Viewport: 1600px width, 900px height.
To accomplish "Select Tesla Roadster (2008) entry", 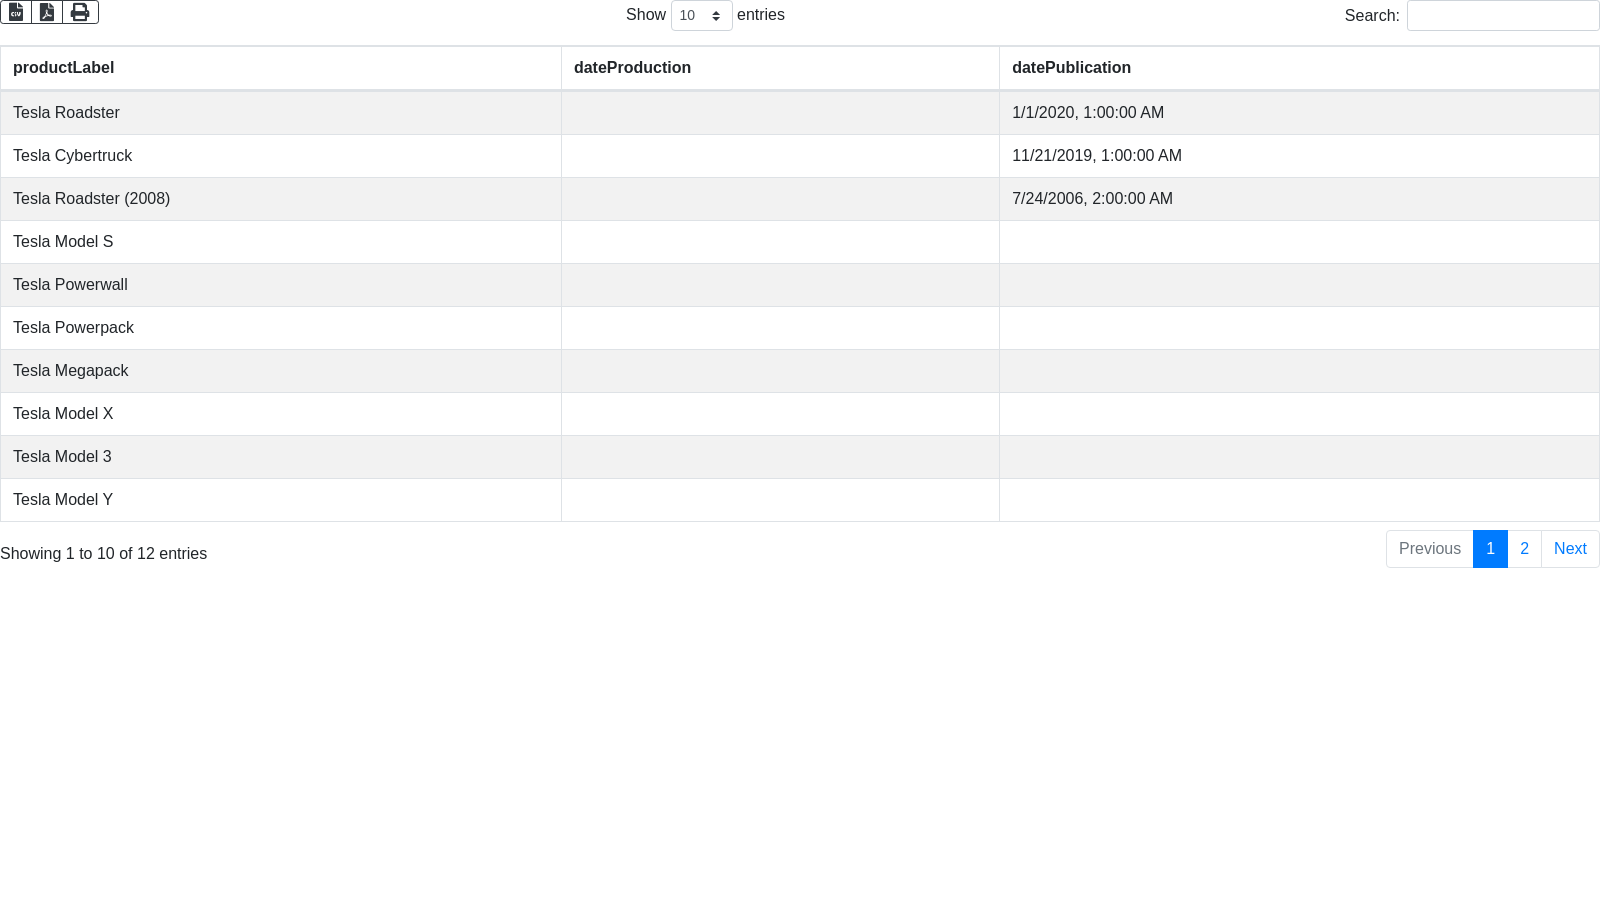I will point(91,199).
